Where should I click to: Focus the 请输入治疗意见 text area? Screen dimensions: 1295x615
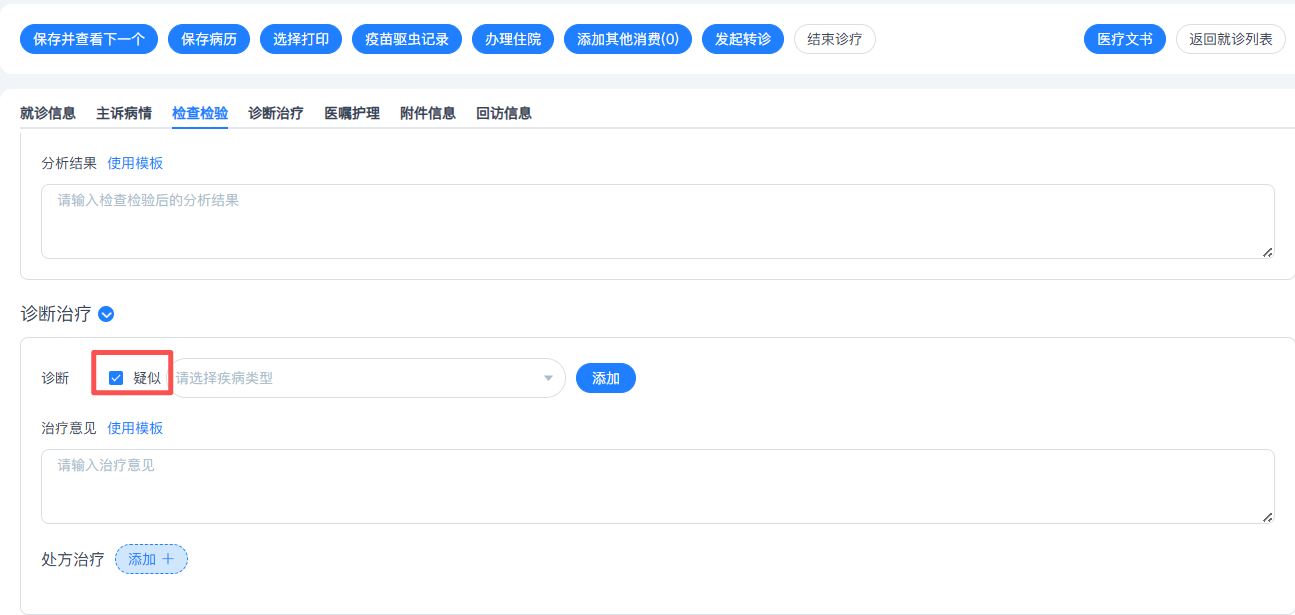click(657, 486)
